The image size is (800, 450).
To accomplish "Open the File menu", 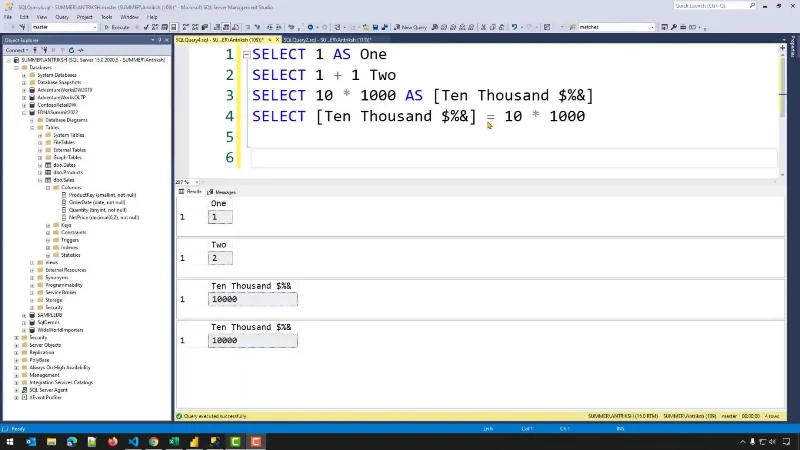I will (x=8, y=17).
